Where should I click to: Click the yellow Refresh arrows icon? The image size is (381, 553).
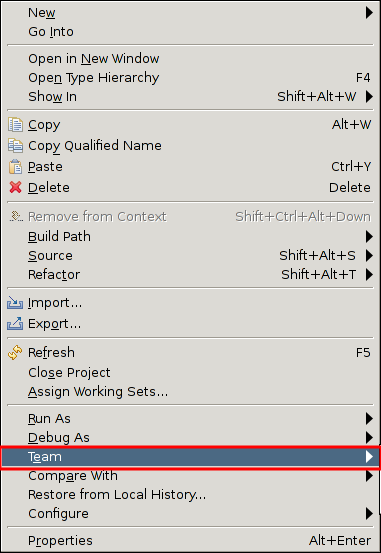tap(15, 352)
